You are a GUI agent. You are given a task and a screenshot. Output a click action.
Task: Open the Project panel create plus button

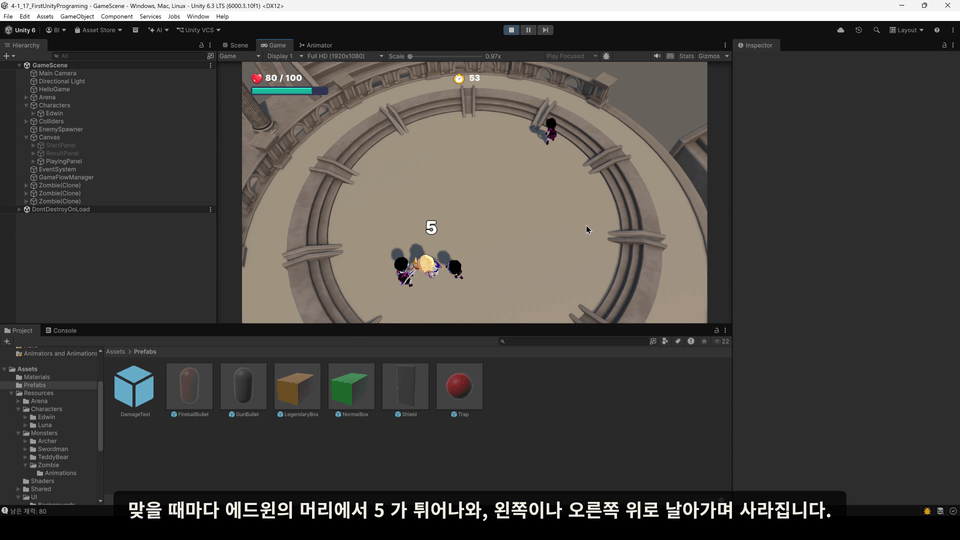click(7, 342)
